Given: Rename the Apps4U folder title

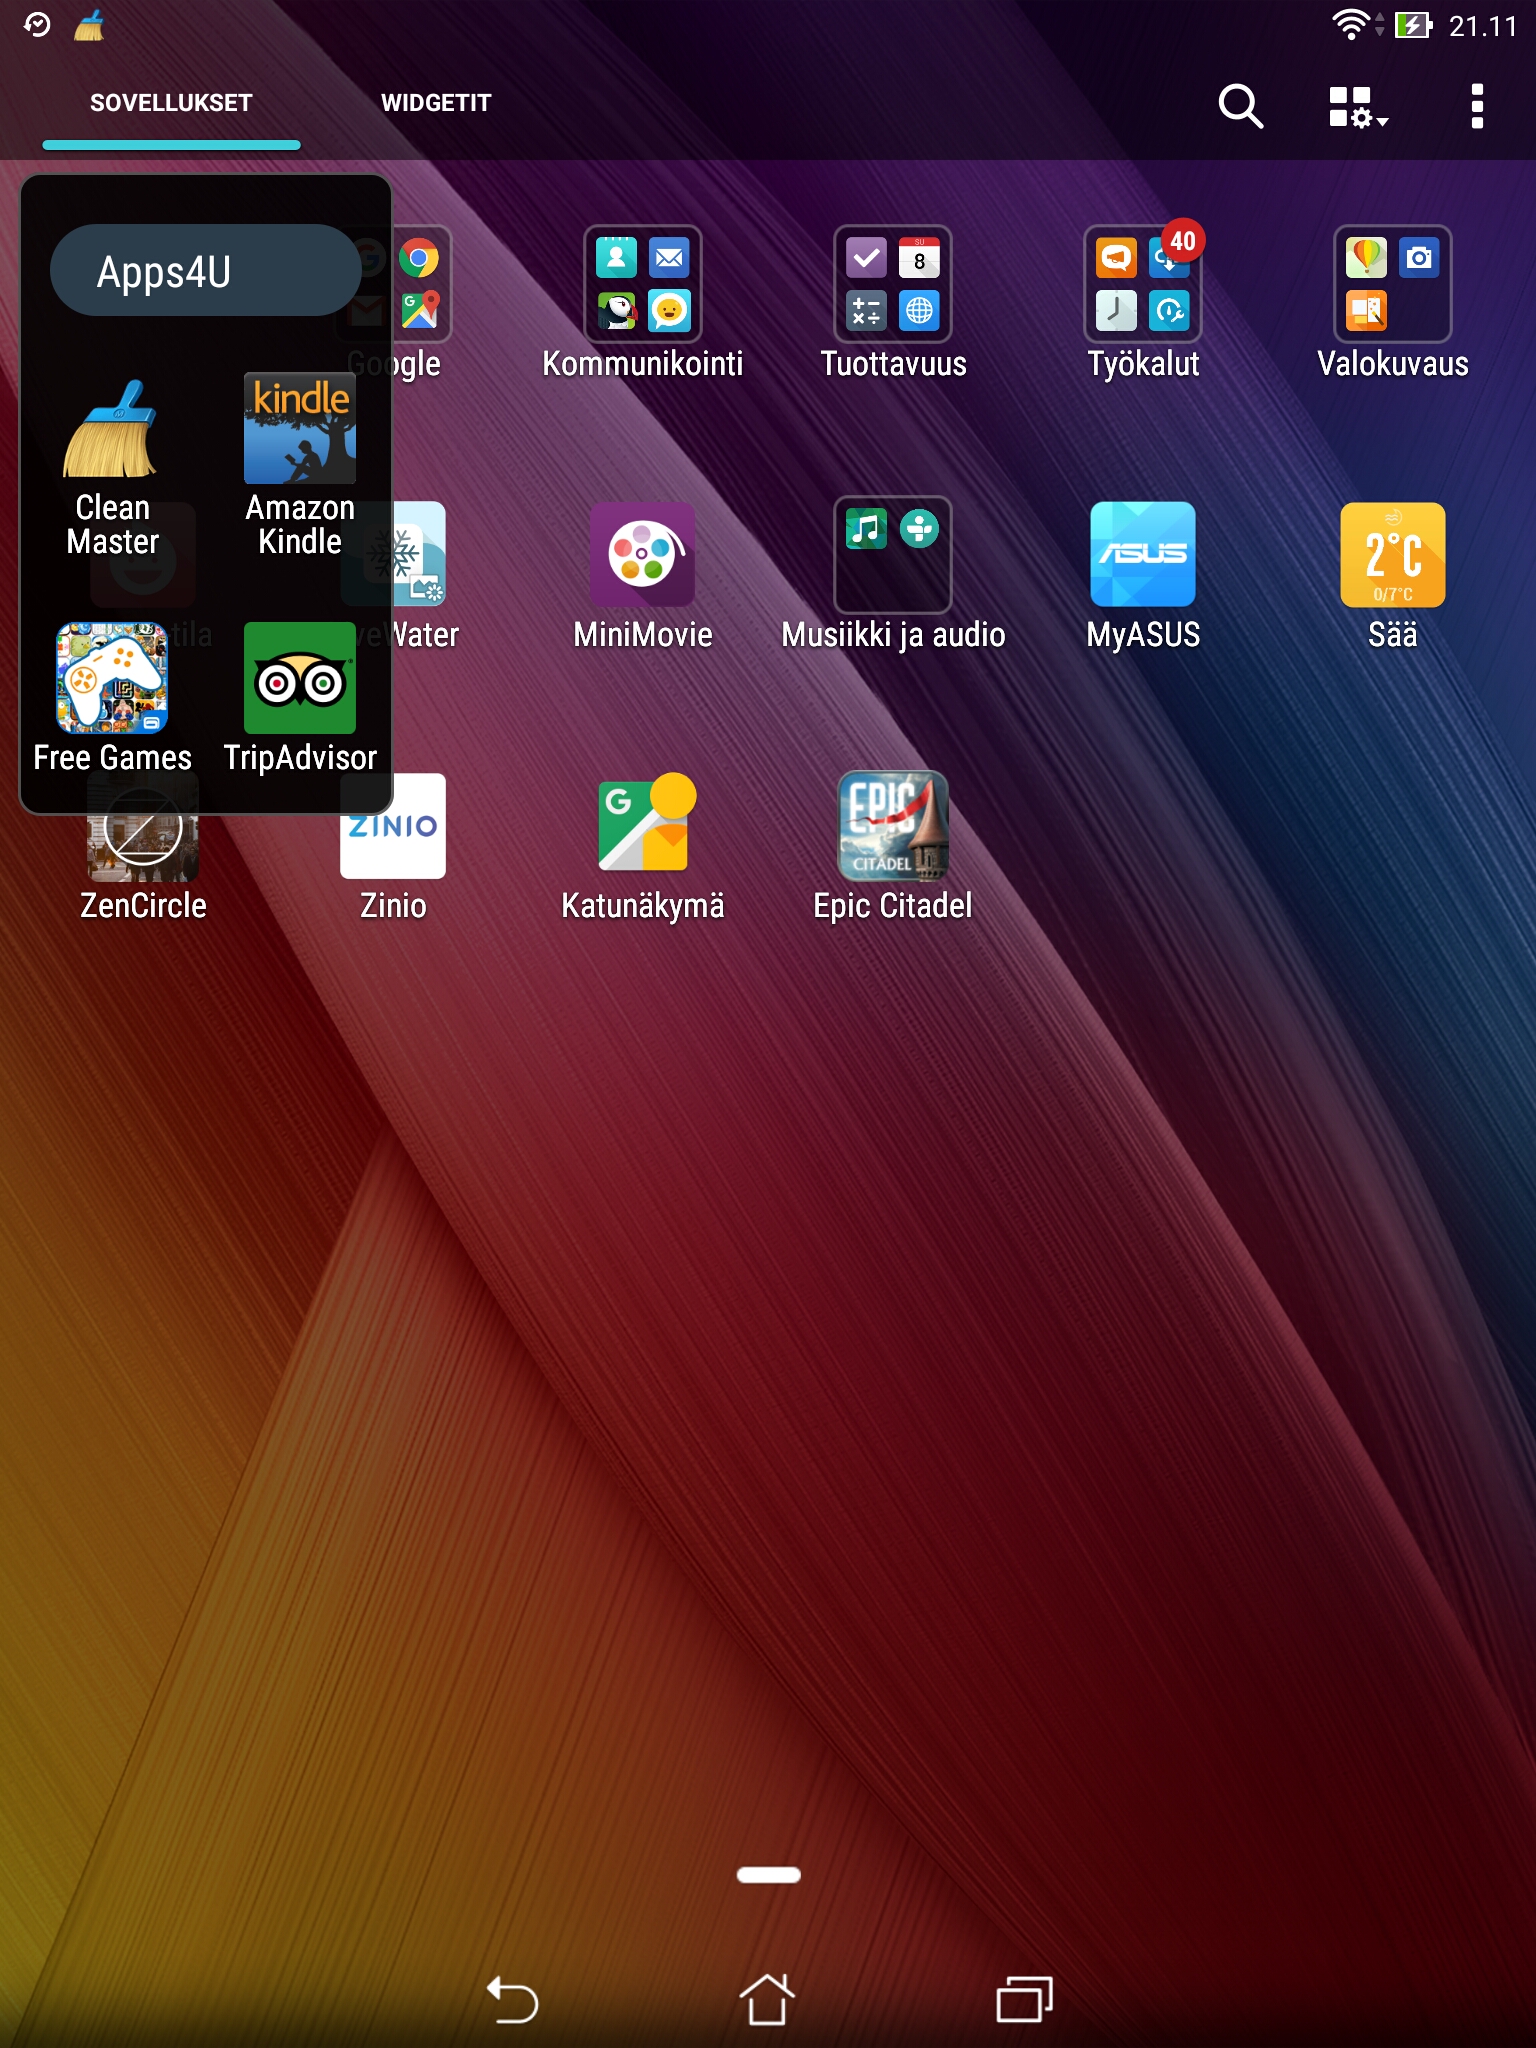Looking at the screenshot, I should 205,271.
